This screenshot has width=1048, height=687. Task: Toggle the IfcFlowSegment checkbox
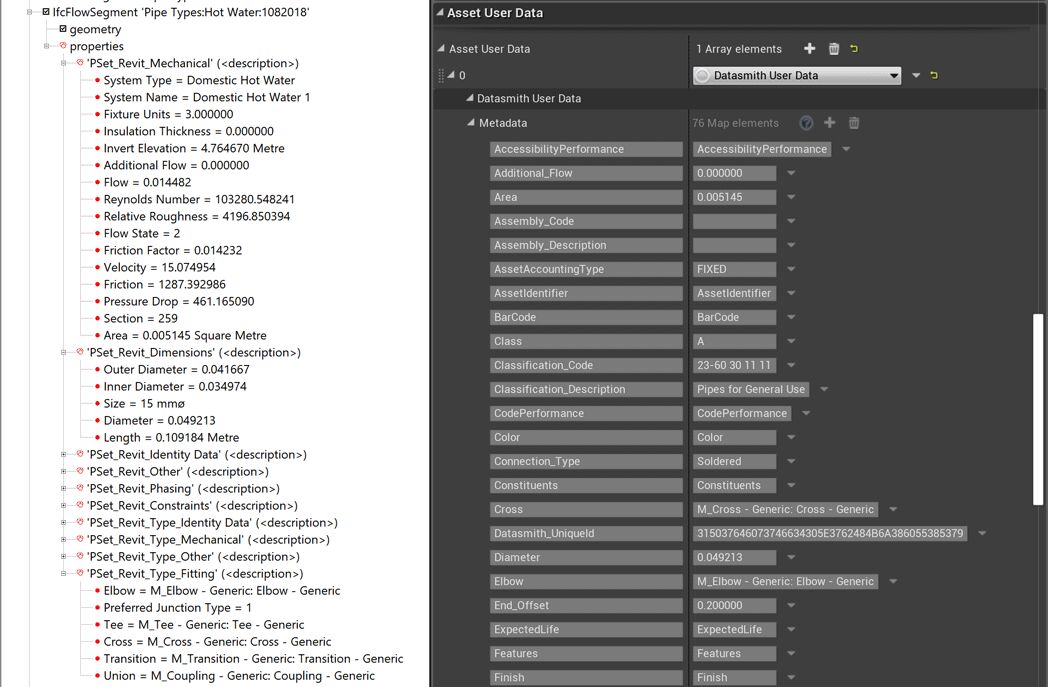point(46,11)
